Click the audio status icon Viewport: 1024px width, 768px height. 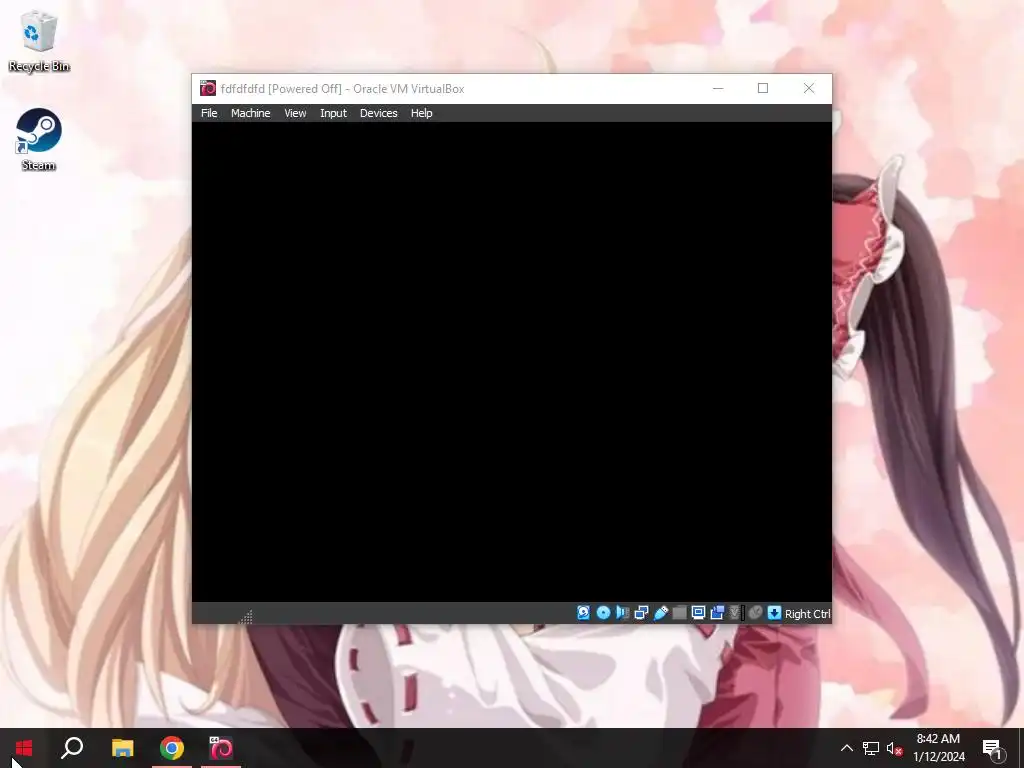pyautogui.click(x=622, y=613)
